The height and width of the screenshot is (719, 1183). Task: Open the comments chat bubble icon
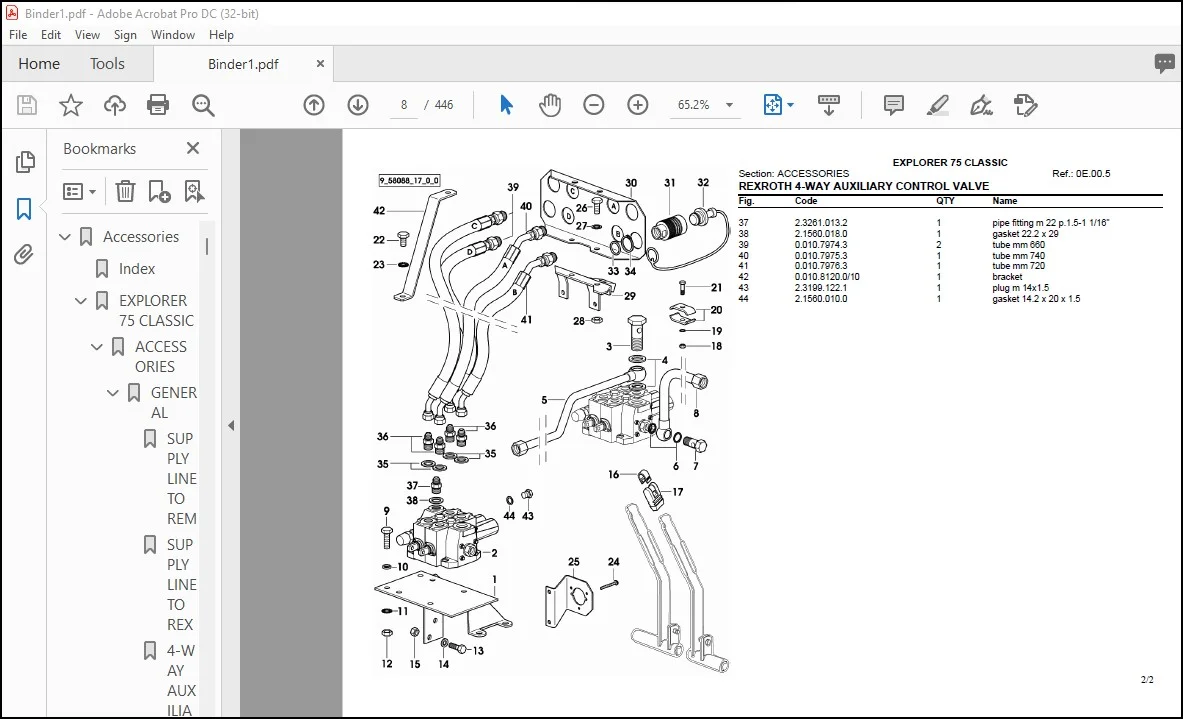coord(1164,63)
